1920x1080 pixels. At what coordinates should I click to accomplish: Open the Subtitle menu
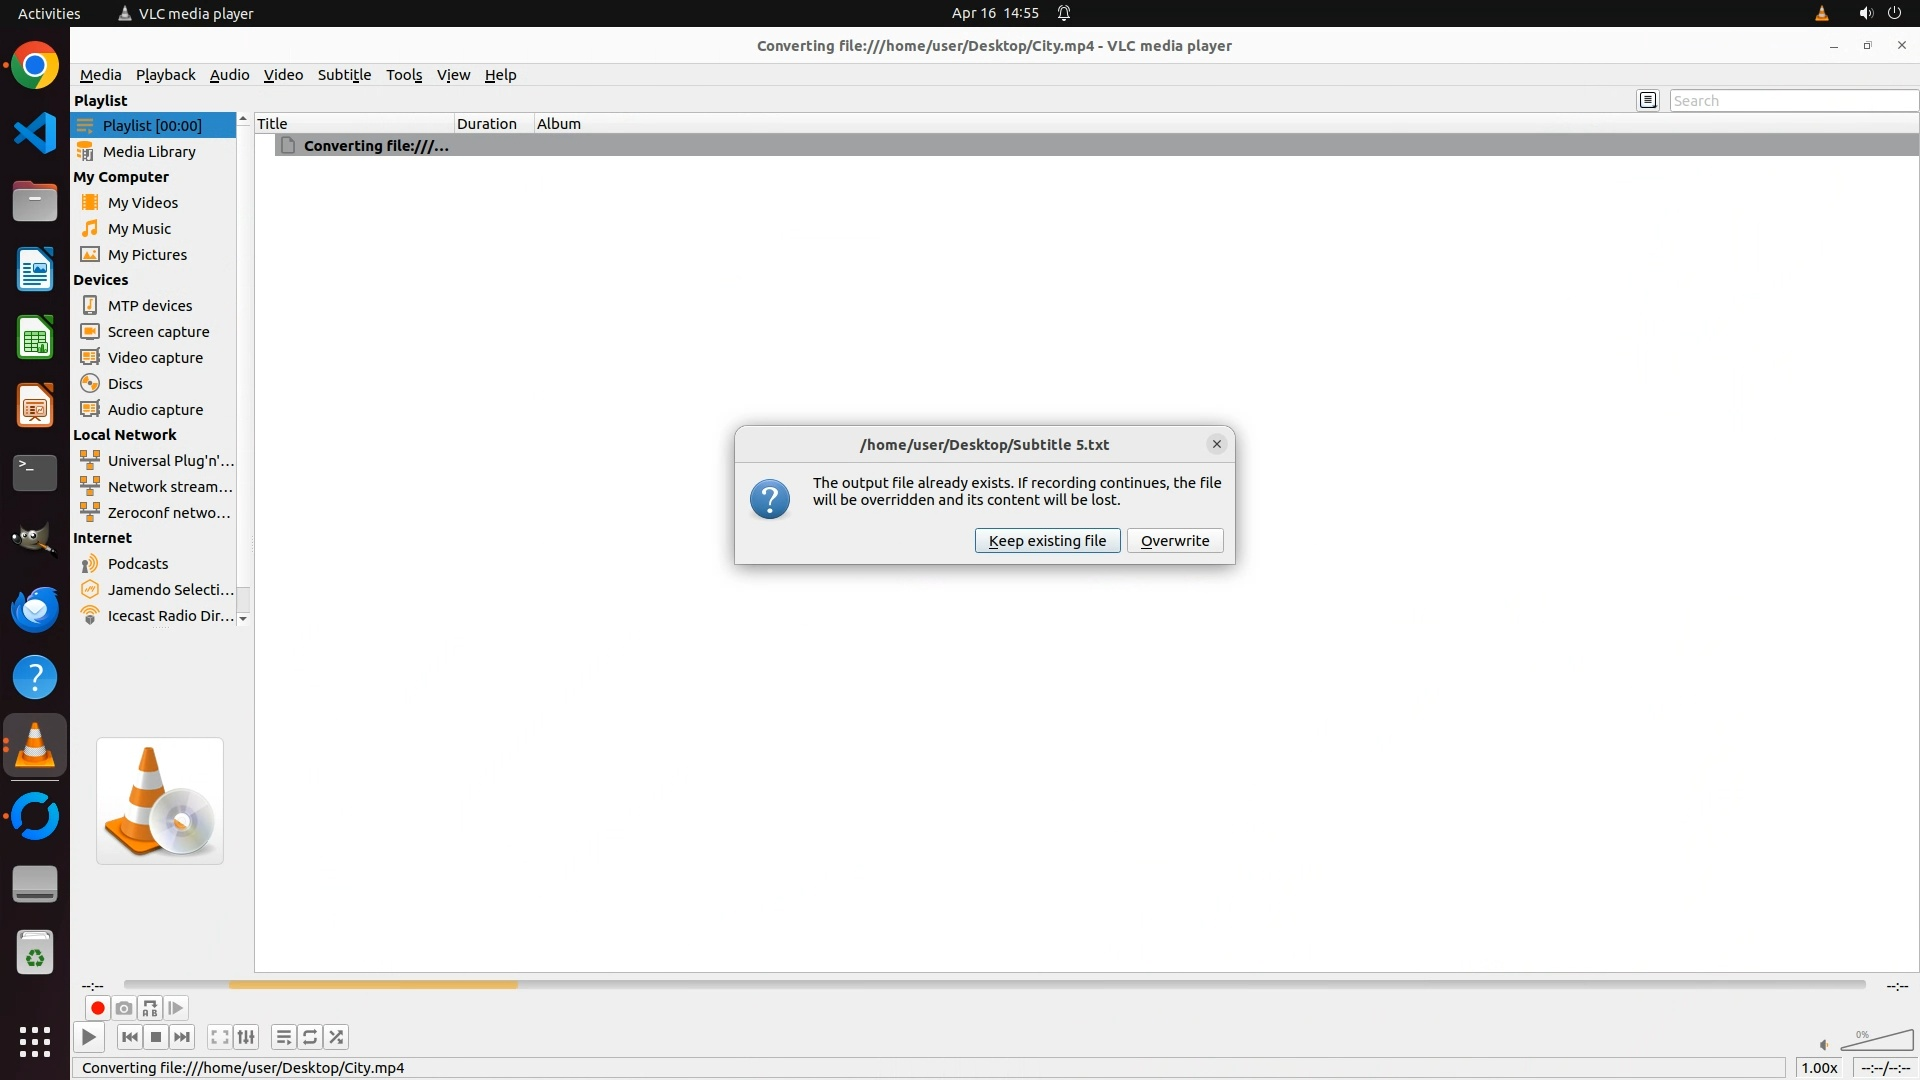[x=344, y=75]
